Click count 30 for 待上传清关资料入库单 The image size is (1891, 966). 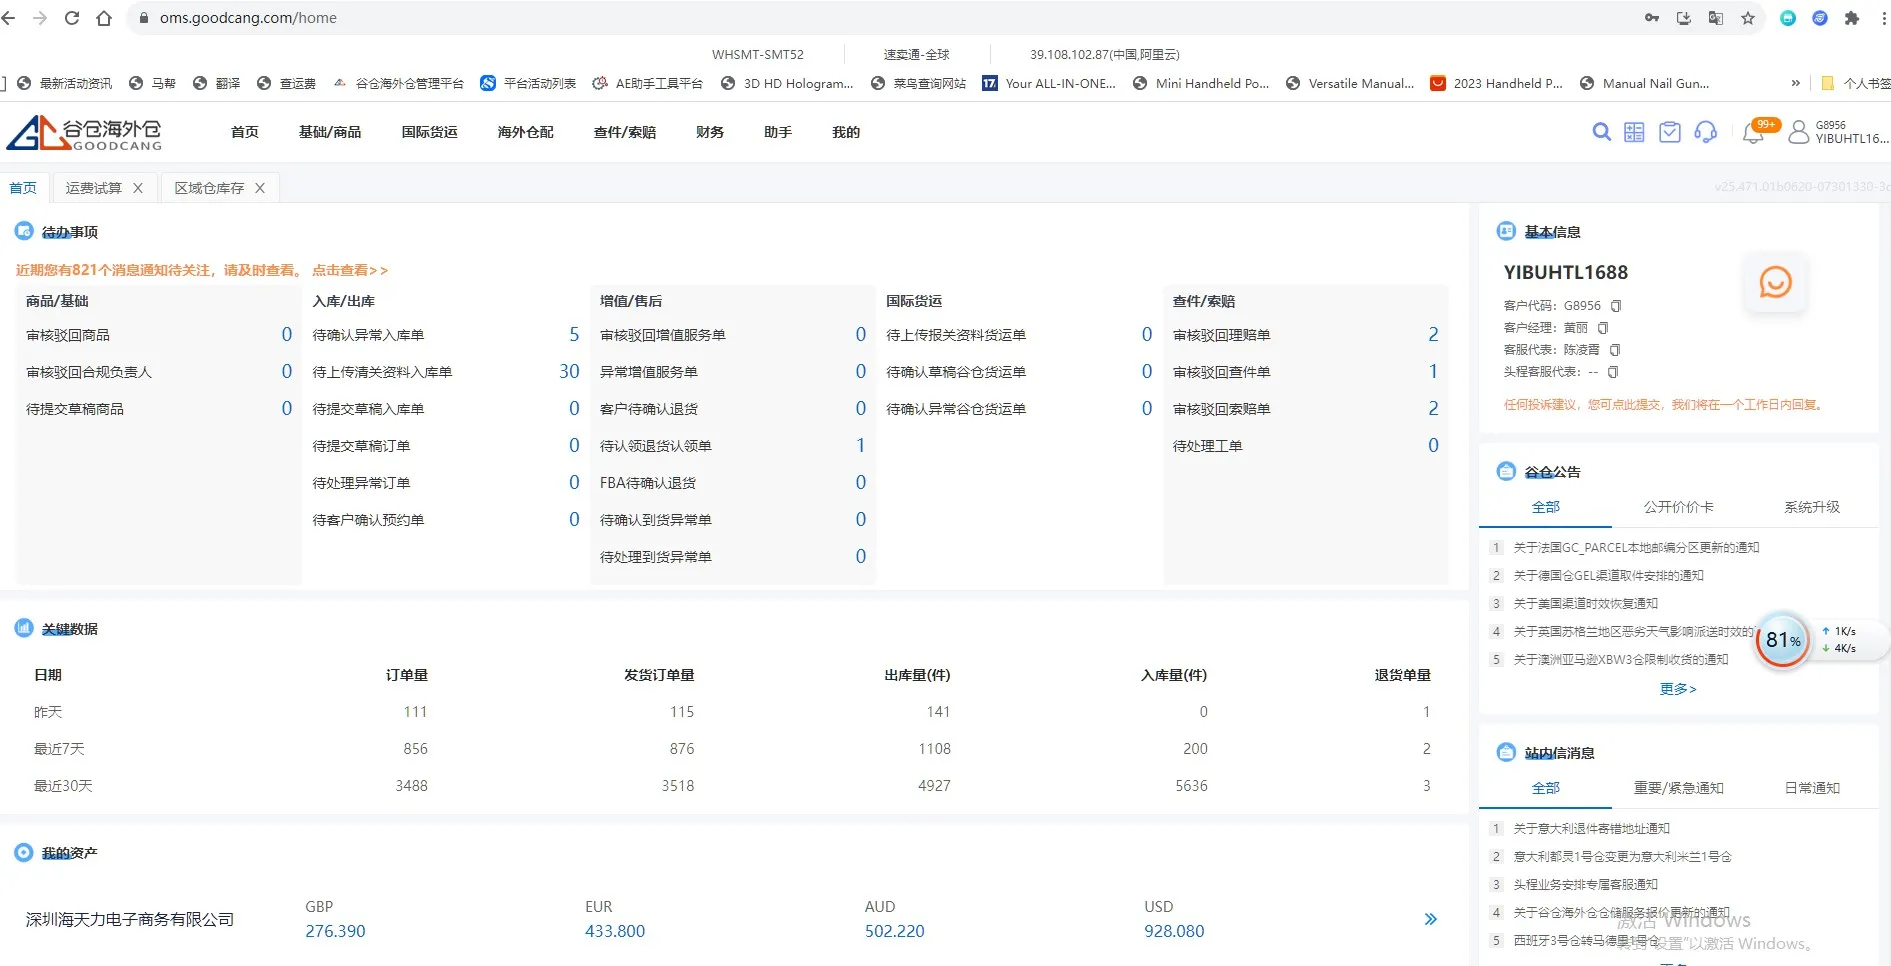click(569, 372)
